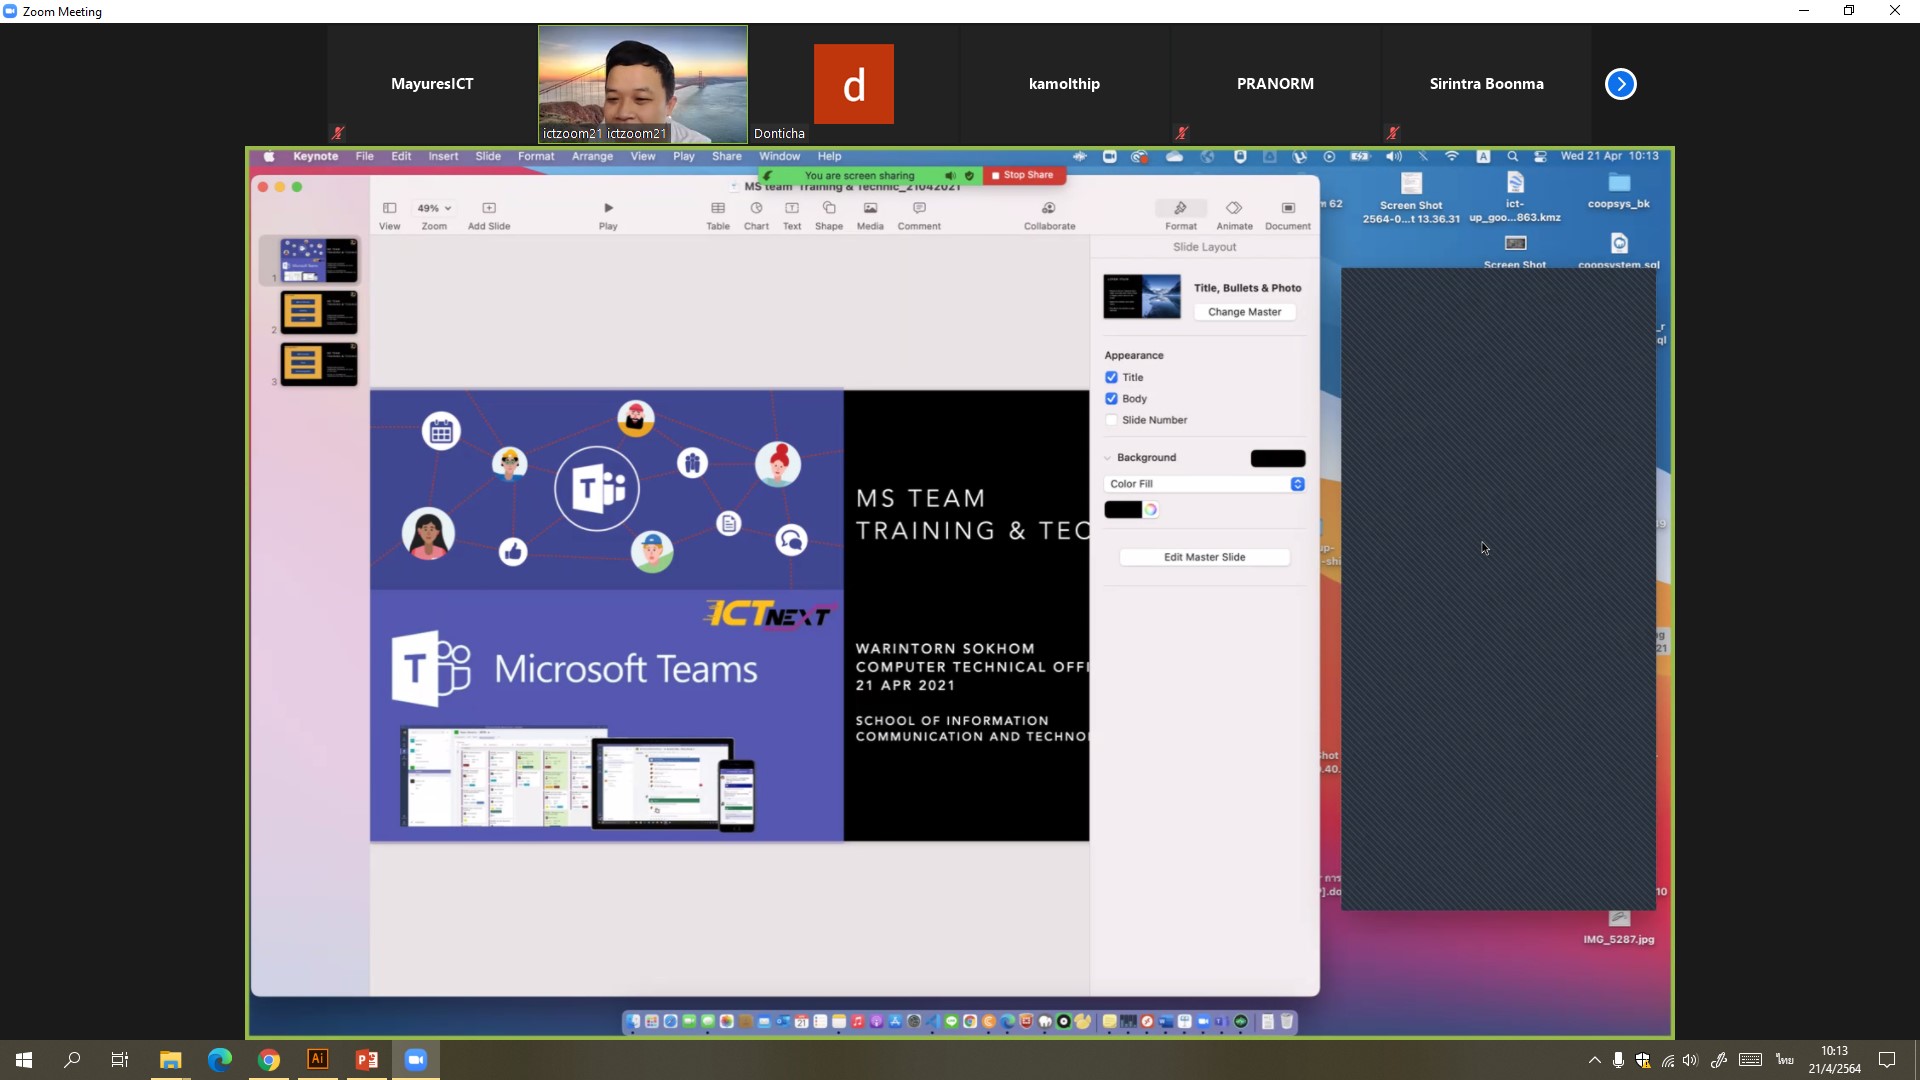Open the Keynote Arrange menu

coord(592,156)
